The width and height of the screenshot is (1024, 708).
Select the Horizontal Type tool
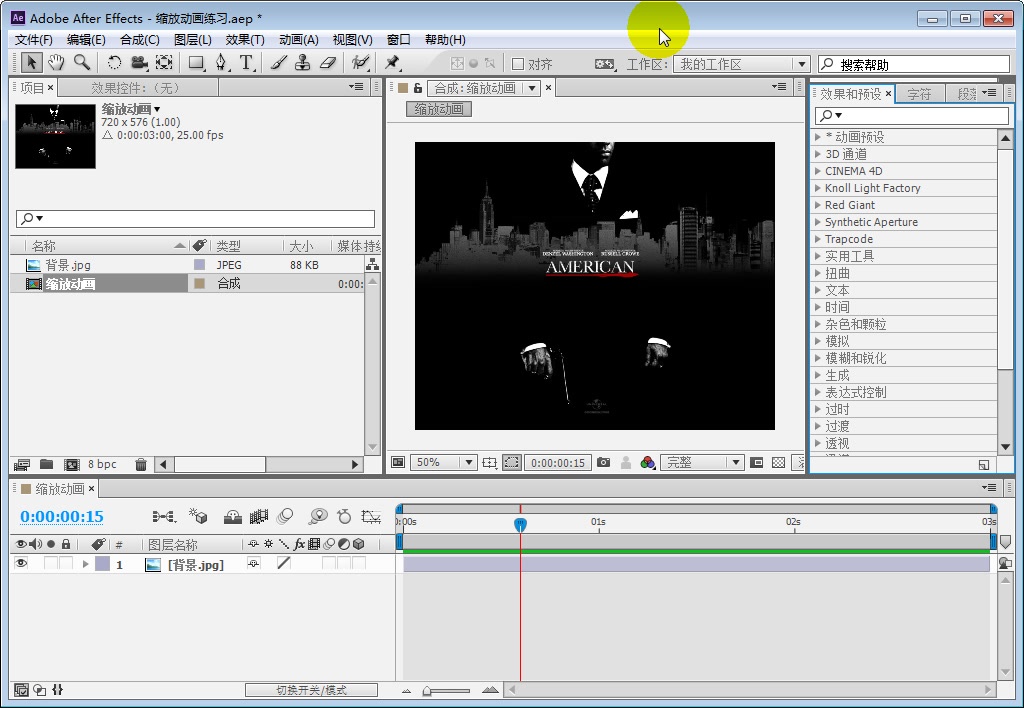[246, 63]
